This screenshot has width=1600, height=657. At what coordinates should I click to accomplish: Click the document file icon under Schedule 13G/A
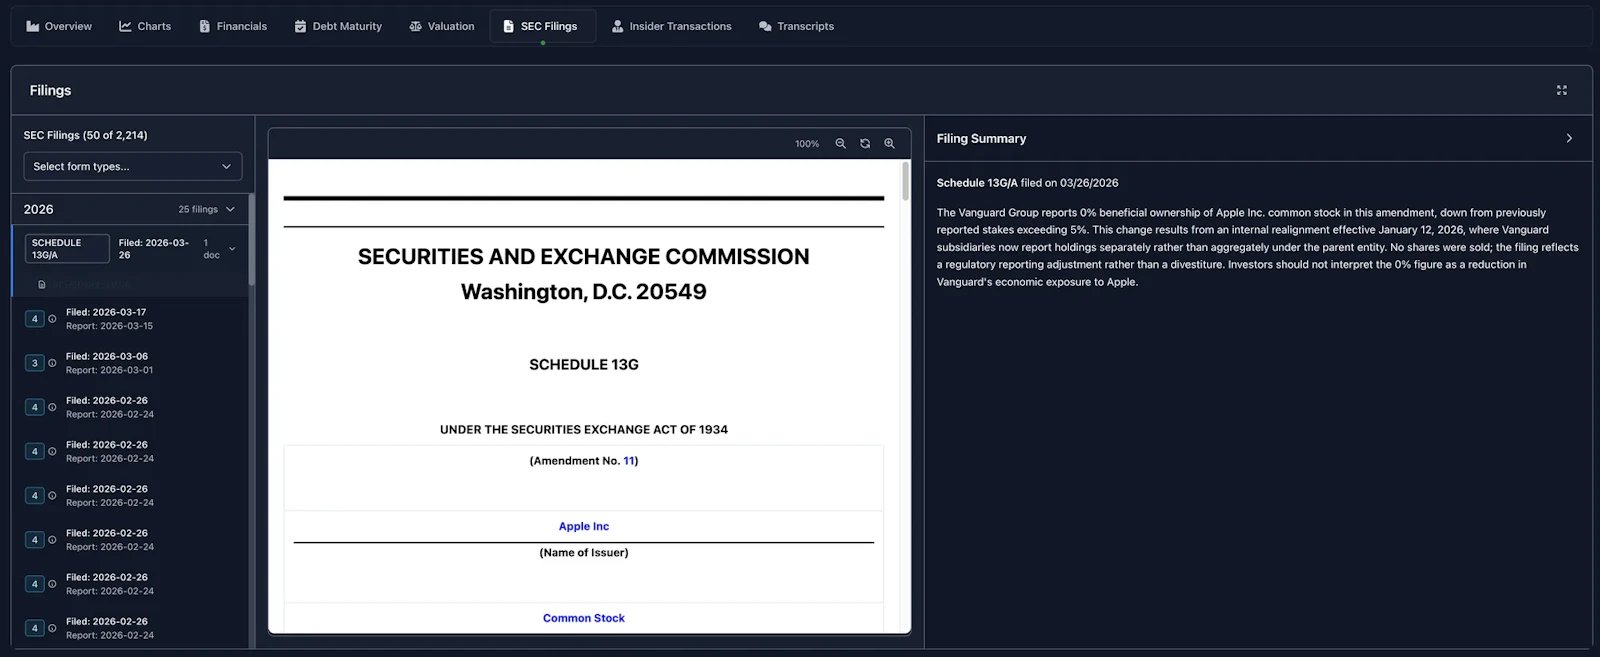42,285
